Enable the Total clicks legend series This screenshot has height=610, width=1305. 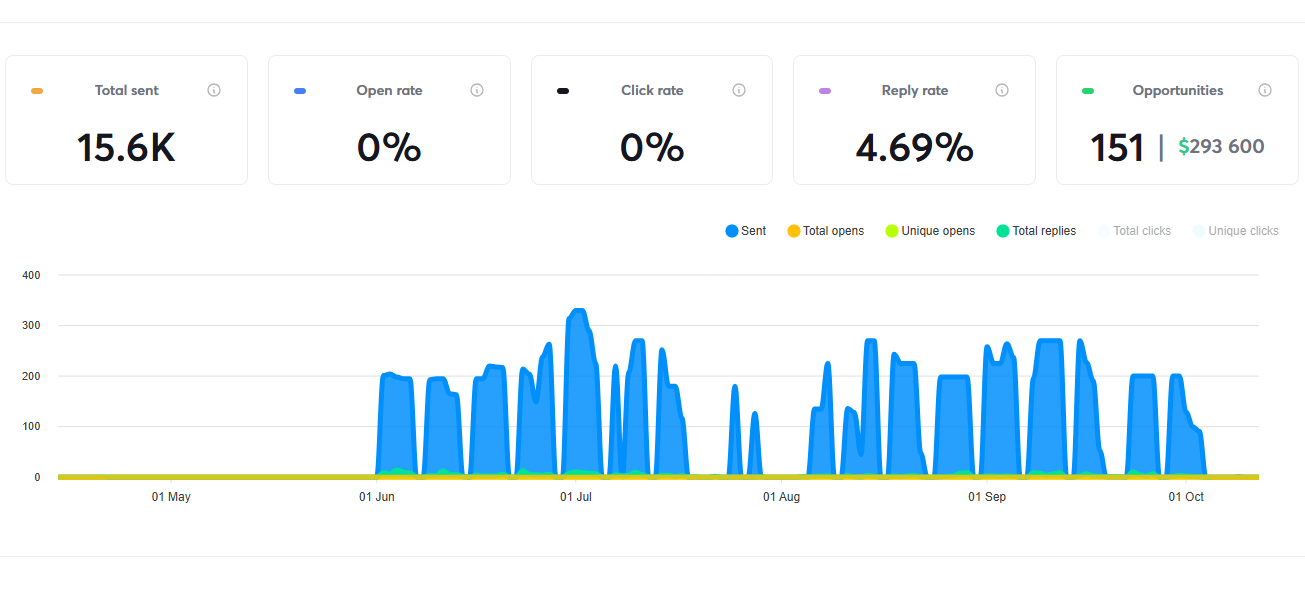(1134, 231)
